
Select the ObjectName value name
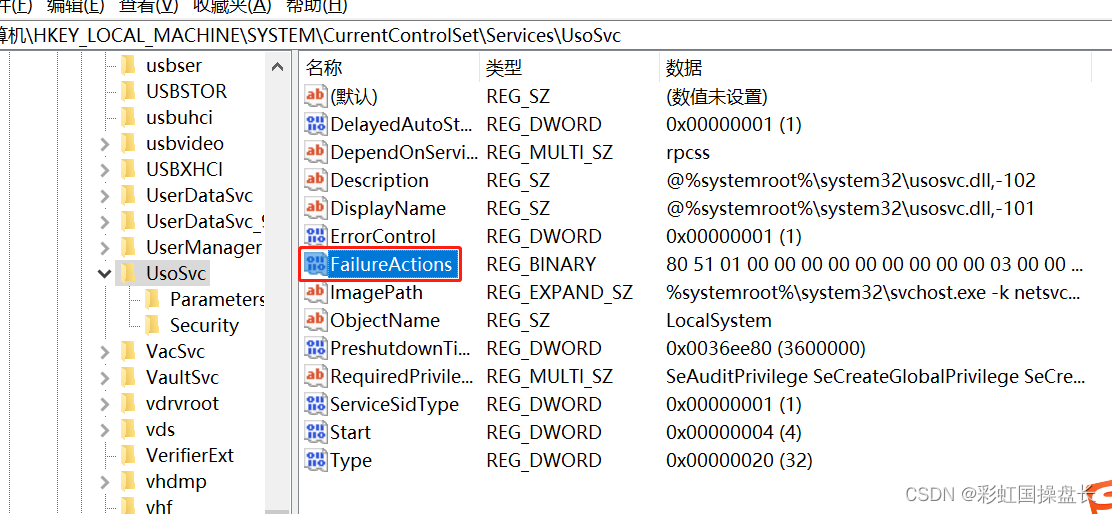tap(383, 320)
